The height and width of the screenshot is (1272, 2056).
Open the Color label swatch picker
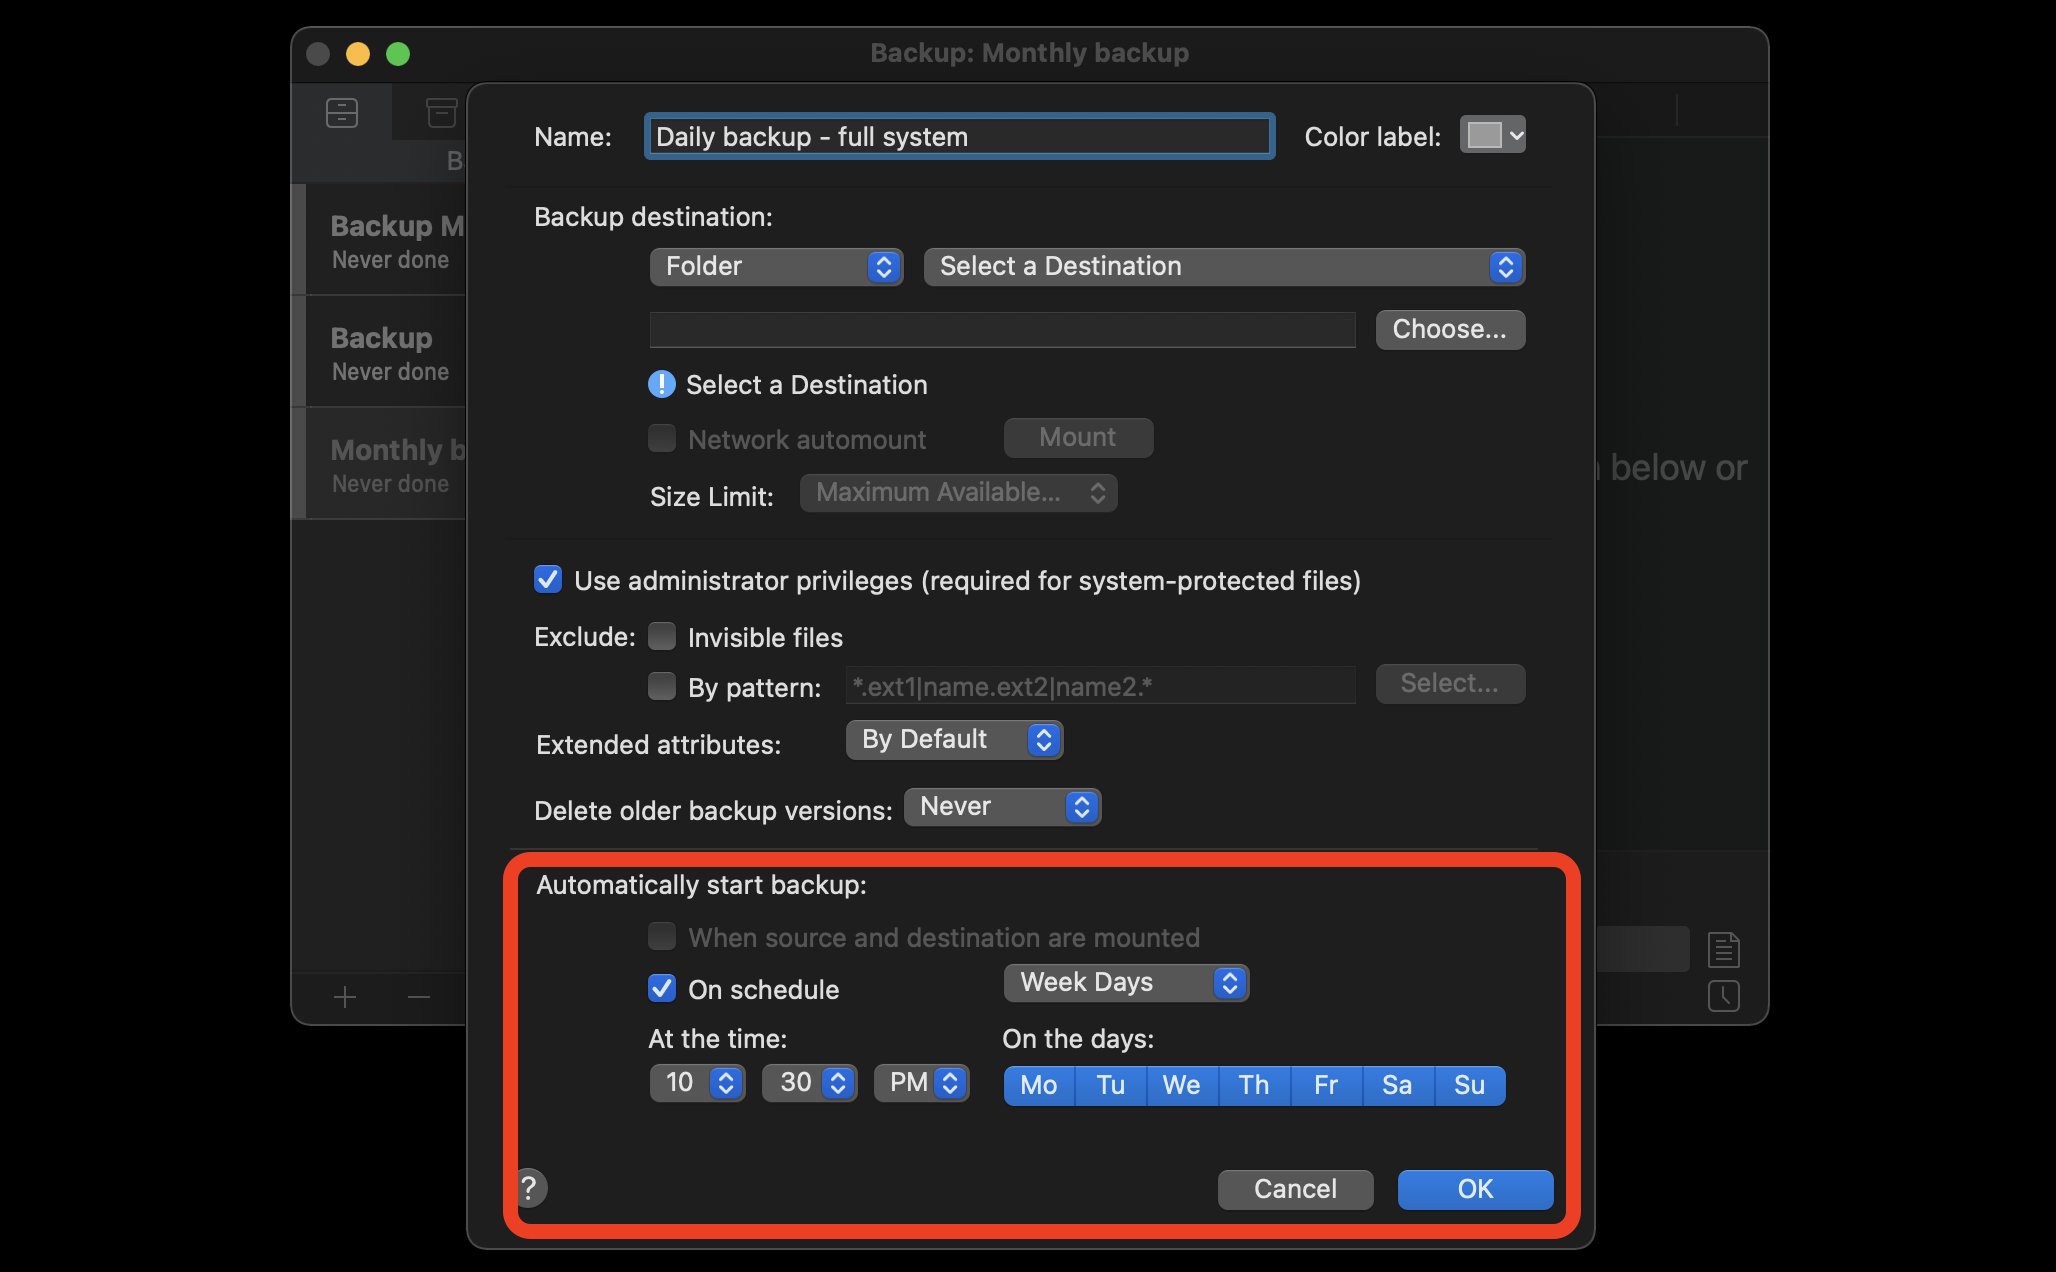(x=1492, y=134)
